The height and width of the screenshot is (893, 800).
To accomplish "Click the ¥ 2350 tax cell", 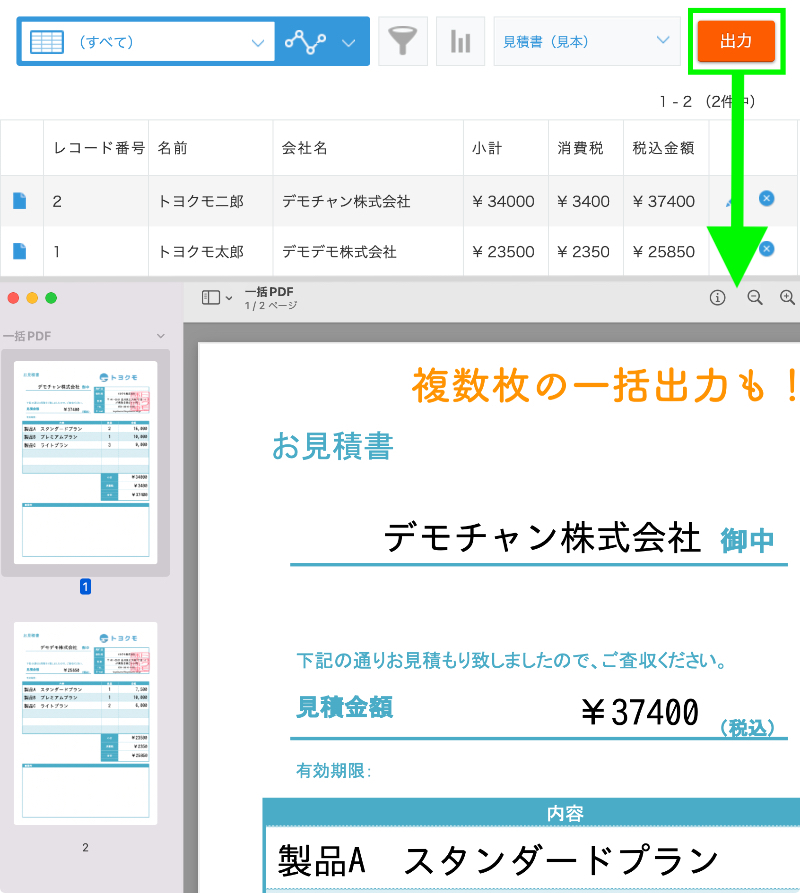I will click(586, 251).
